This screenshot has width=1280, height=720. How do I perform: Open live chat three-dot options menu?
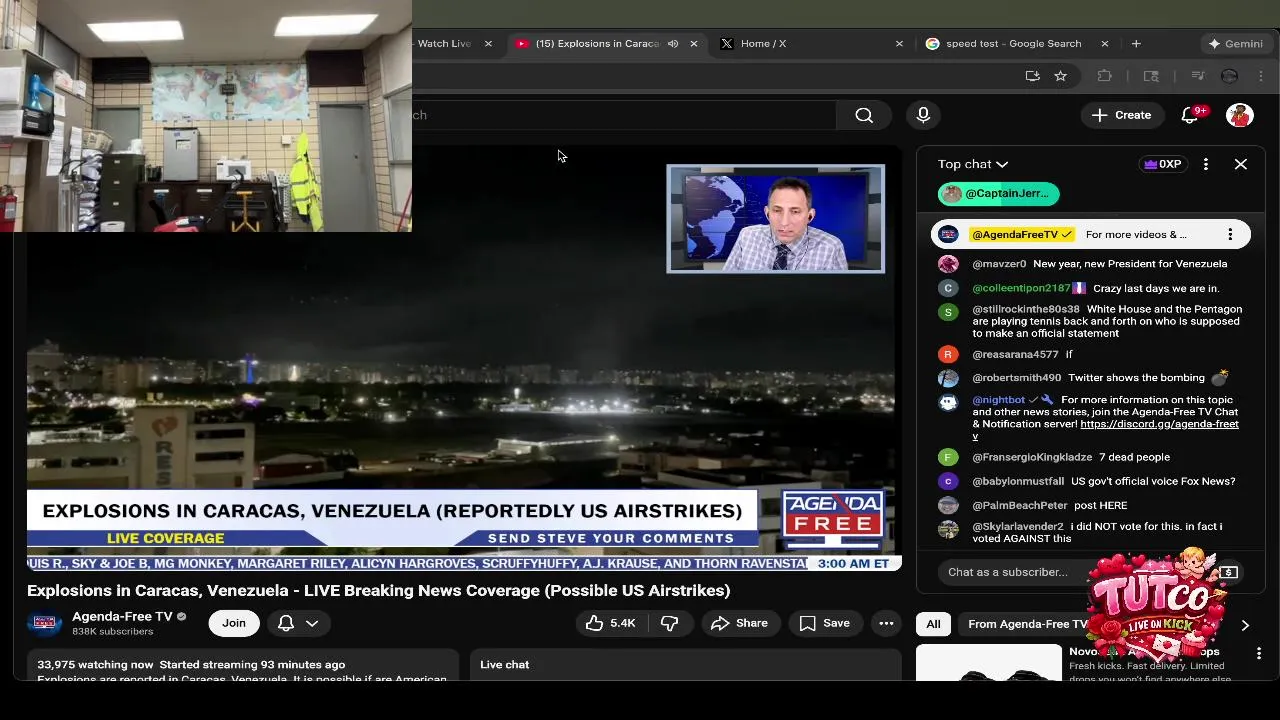1206,164
